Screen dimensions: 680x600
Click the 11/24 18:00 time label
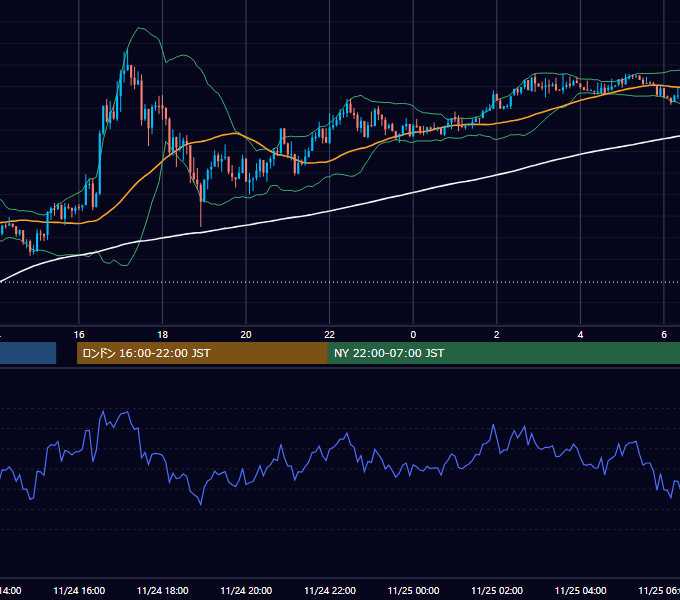pos(163,590)
